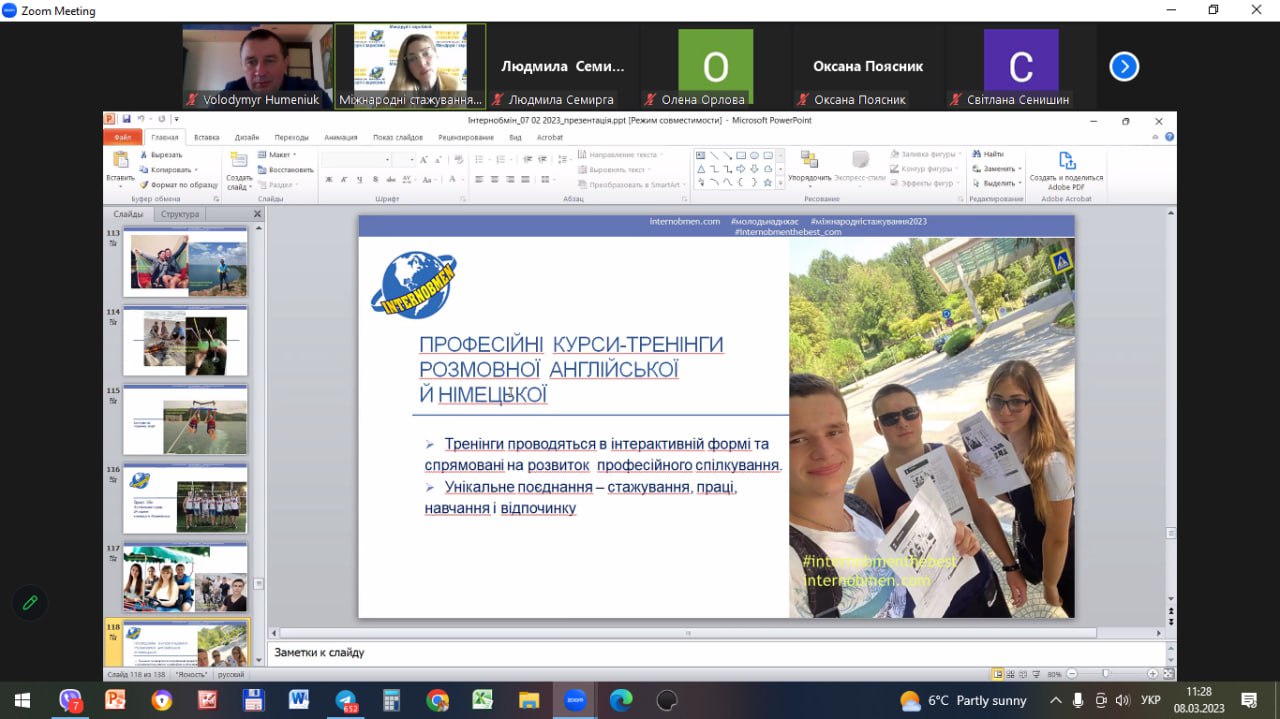
Task: Click the Создать слайд new slide icon
Action: [238, 161]
